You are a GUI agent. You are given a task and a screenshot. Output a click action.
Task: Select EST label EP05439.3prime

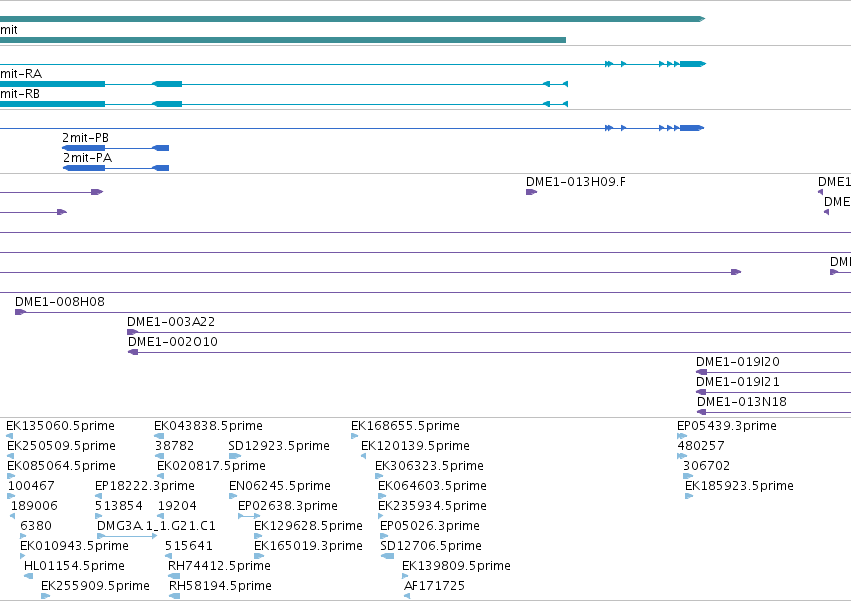pos(727,426)
